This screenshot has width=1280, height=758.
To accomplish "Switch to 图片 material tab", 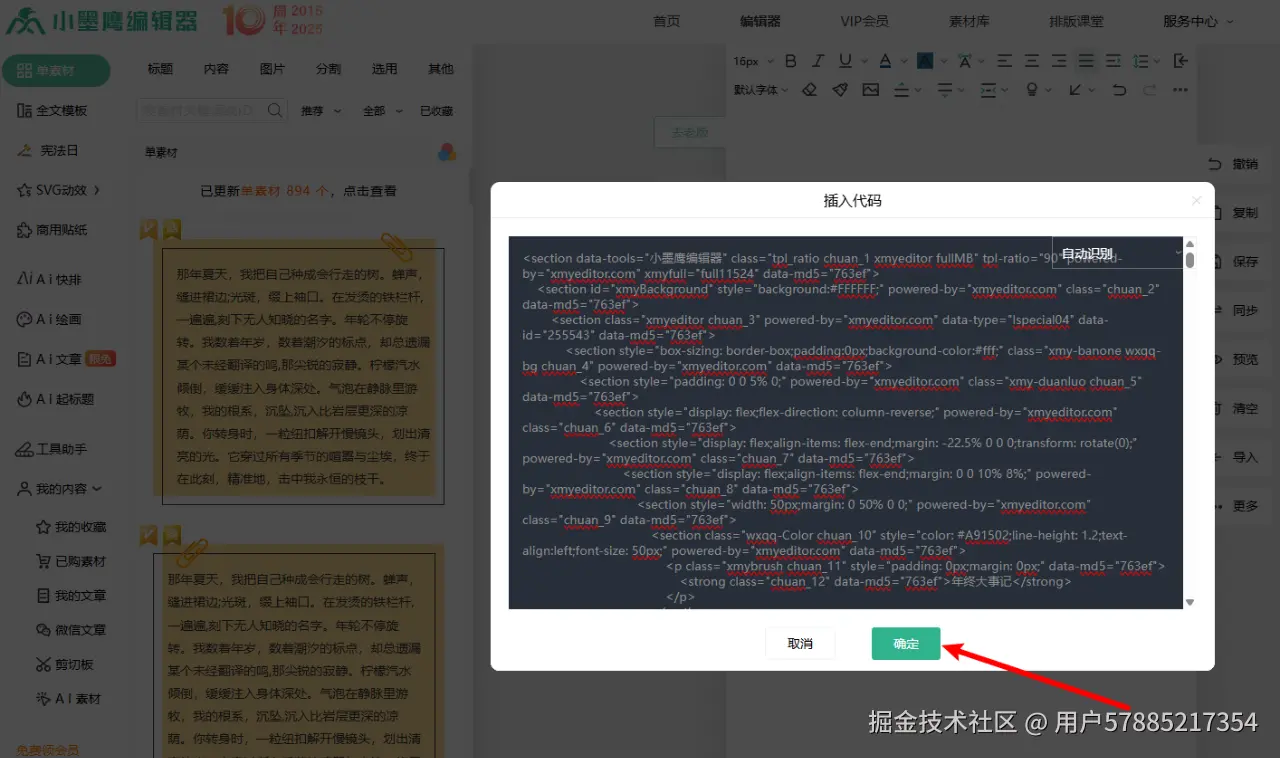I will point(272,69).
